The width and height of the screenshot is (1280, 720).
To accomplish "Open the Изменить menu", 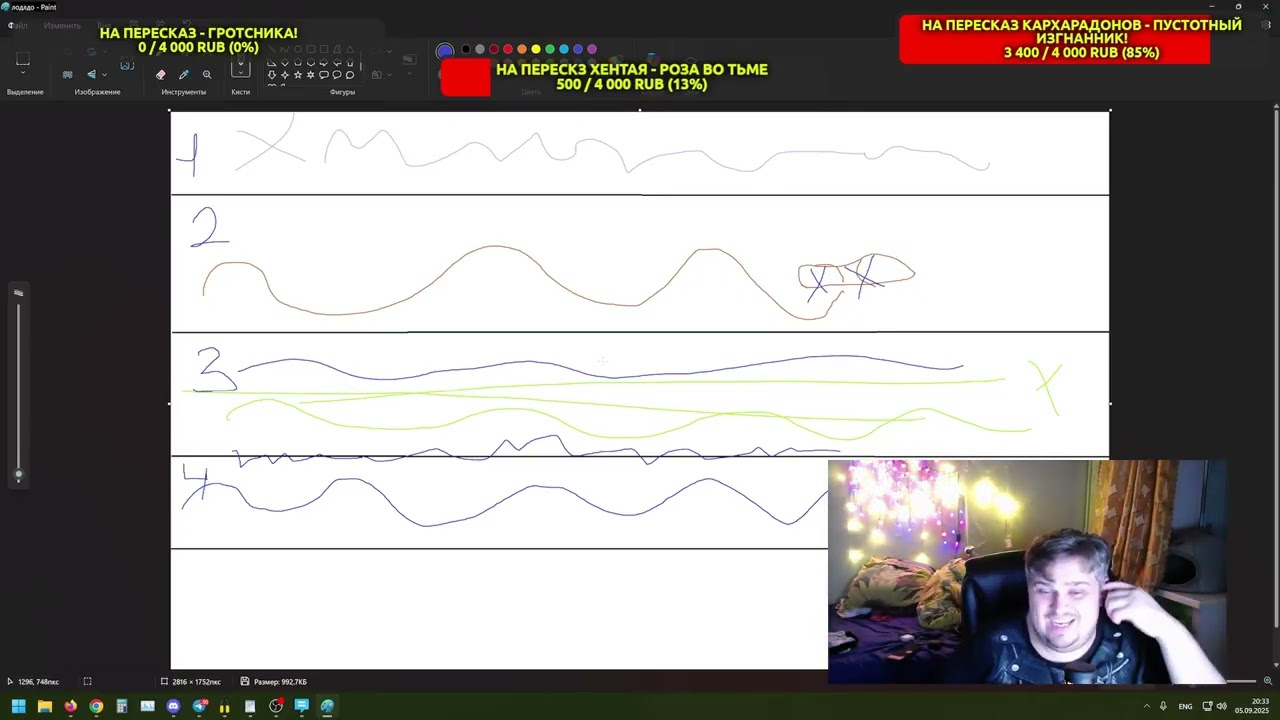I will 62,25.
